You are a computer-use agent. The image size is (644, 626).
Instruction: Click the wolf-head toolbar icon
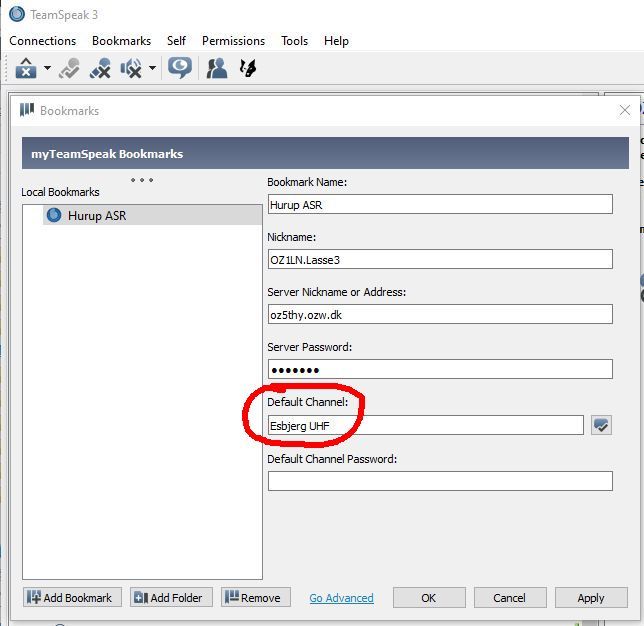(x=248, y=68)
